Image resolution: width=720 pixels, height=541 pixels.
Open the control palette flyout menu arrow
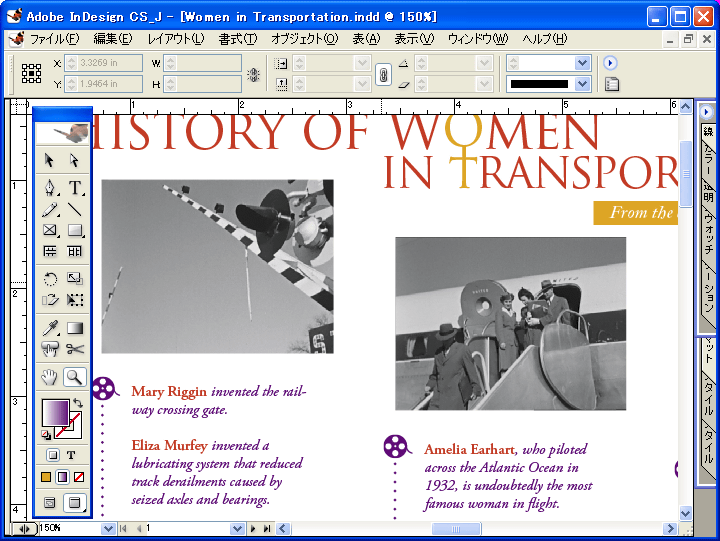(x=610, y=62)
